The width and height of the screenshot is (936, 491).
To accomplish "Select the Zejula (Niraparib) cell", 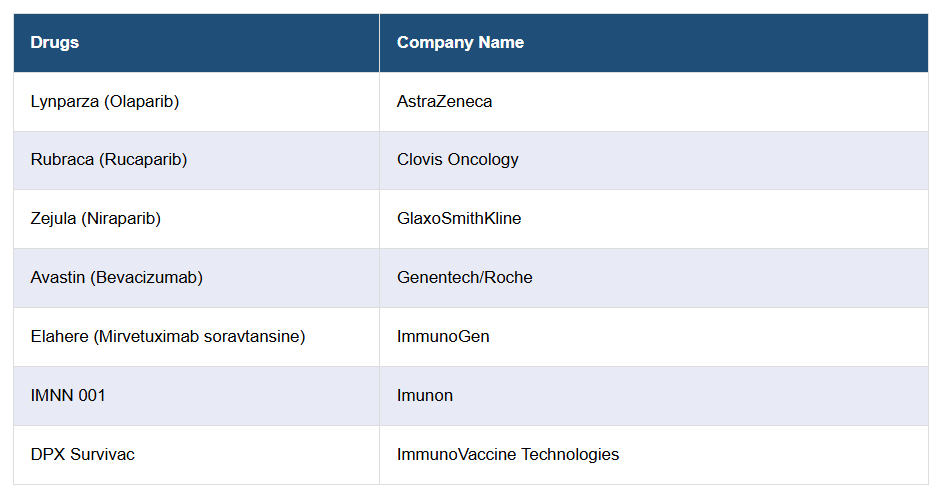I will coord(96,218).
